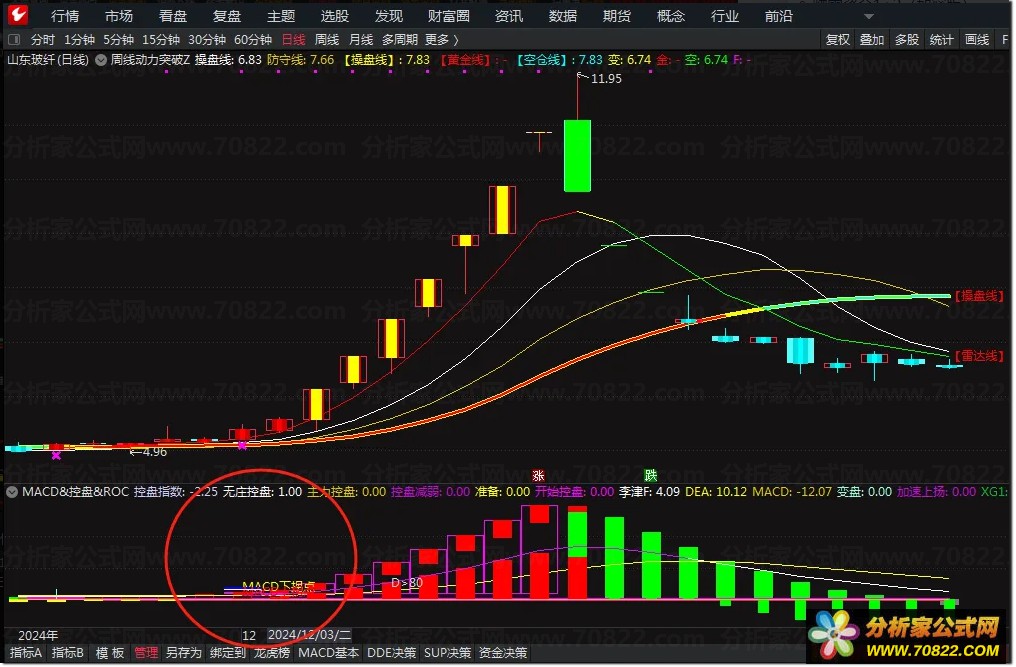Open the 主题 menu
The width and height of the screenshot is (1016, 667).
tap(281, 16)
